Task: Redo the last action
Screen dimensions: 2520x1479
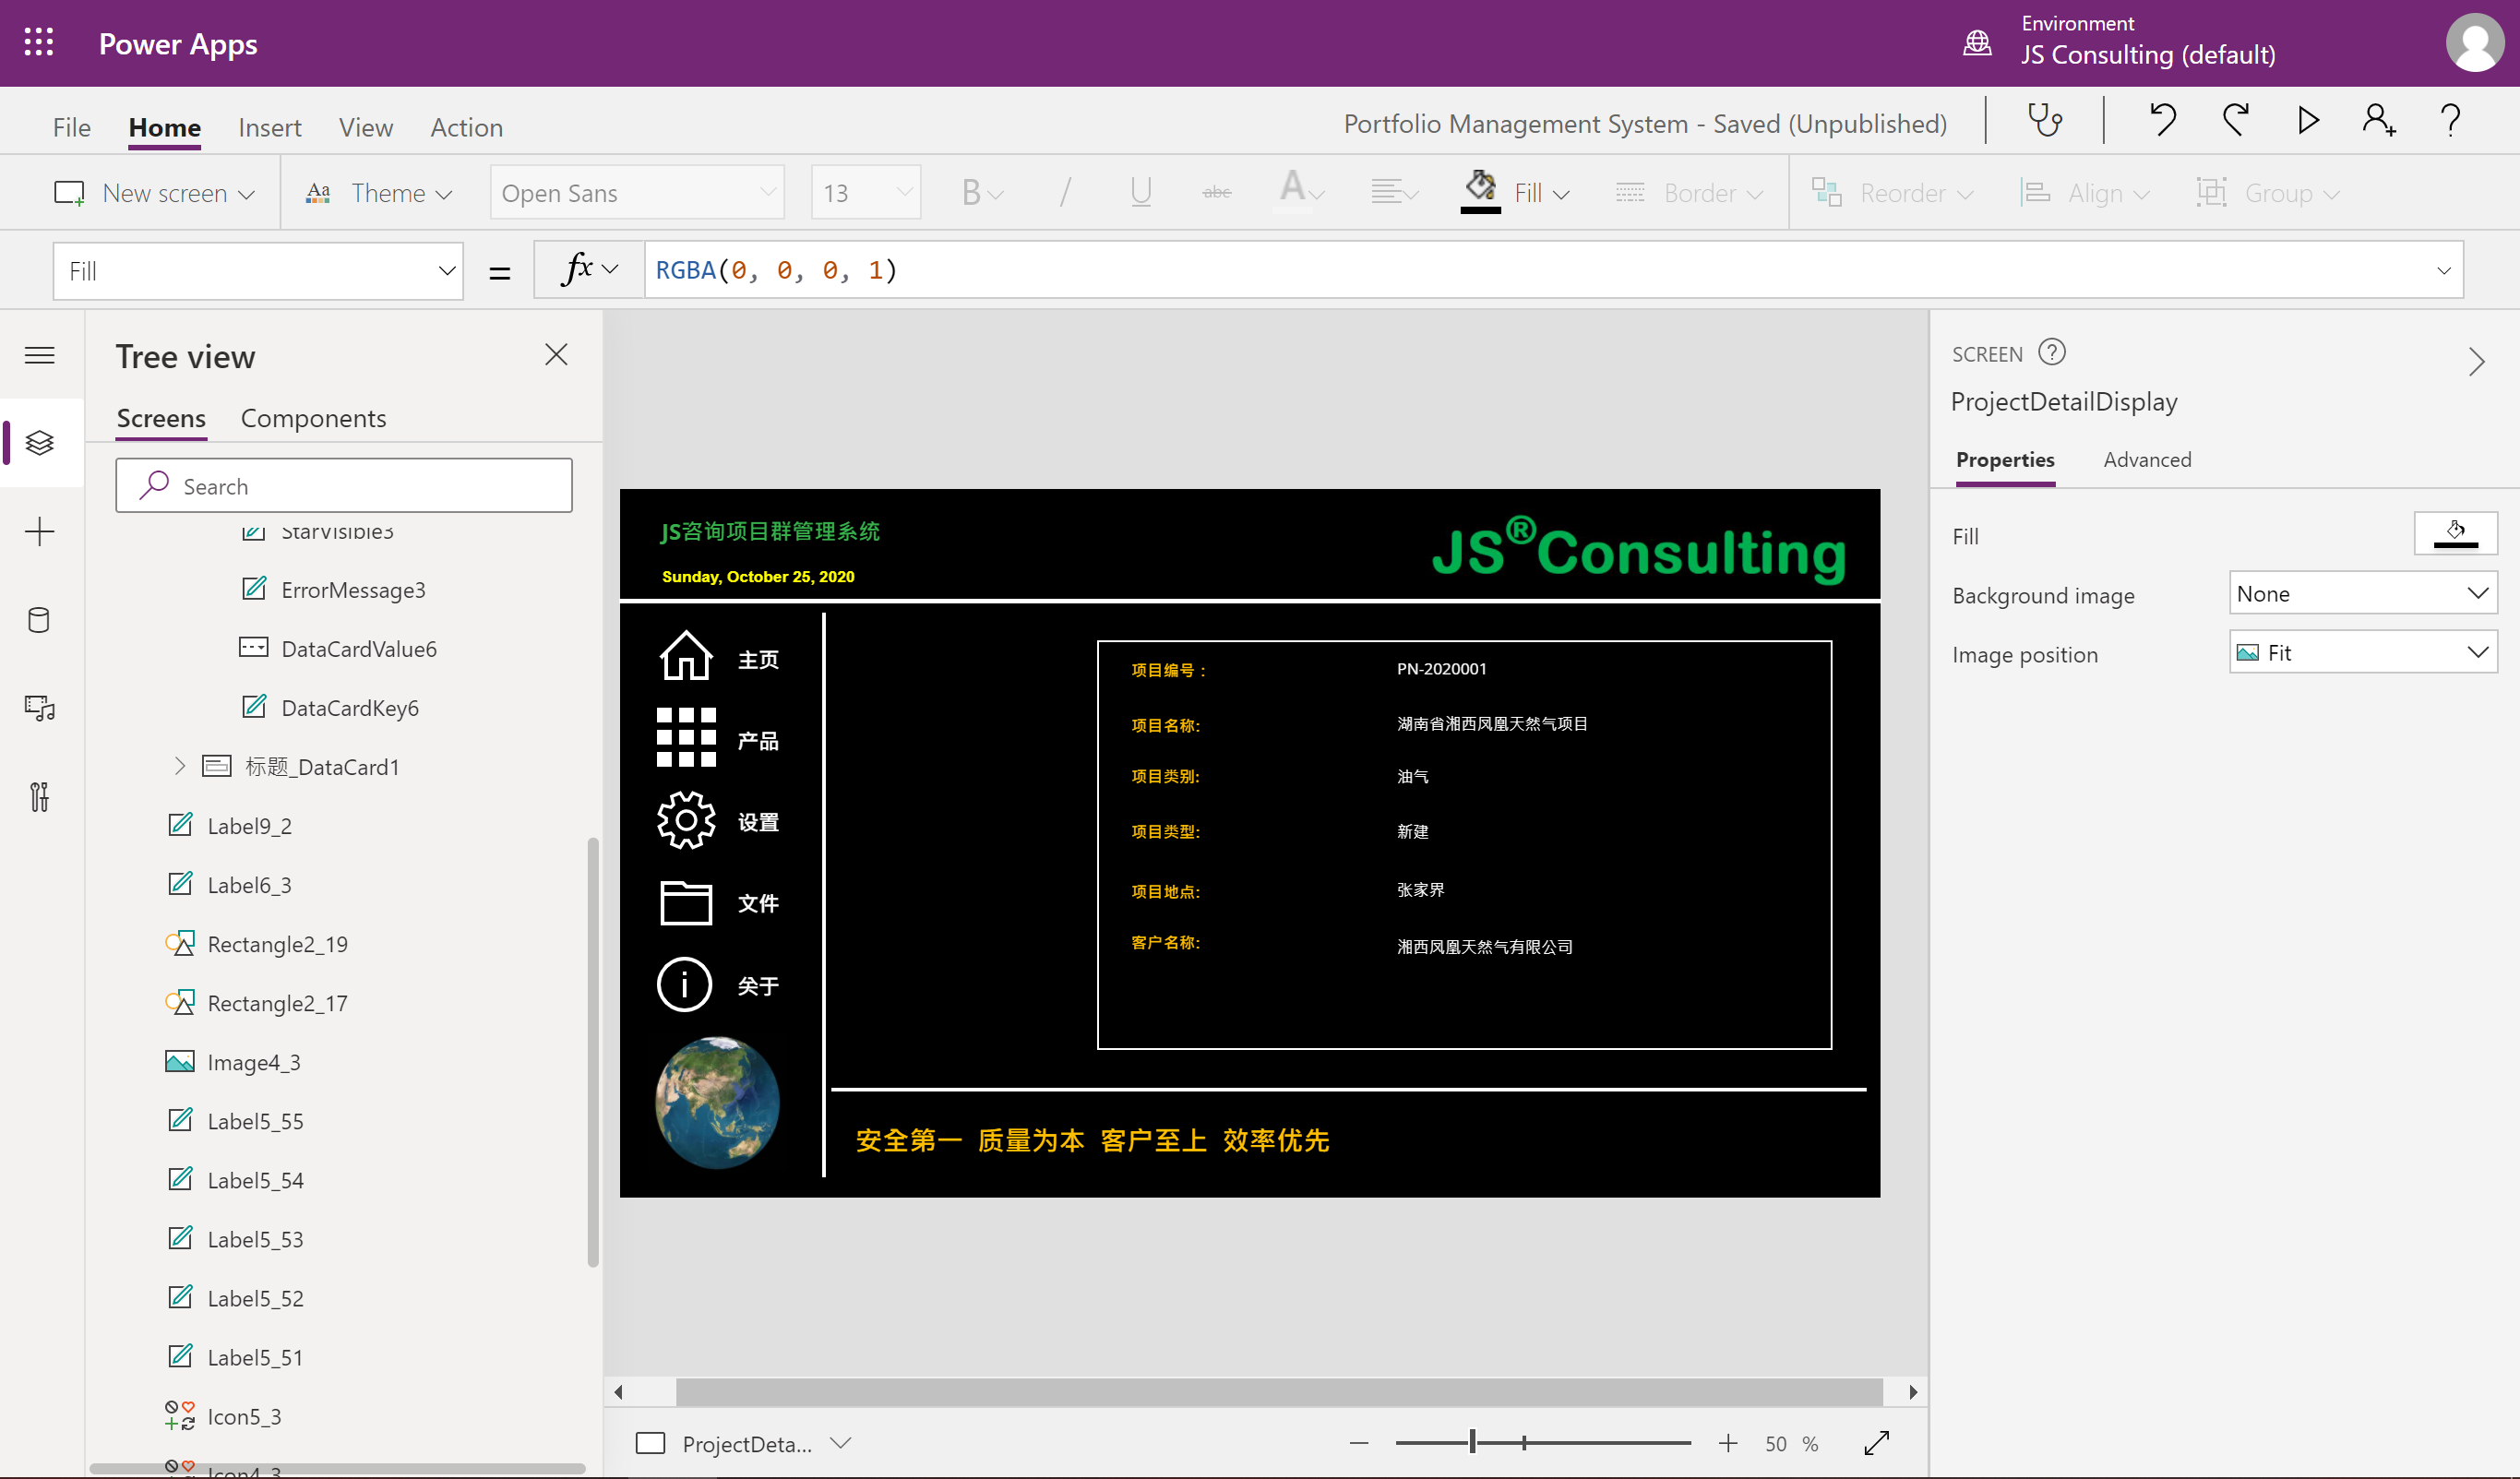Action: click(2235, 121)
